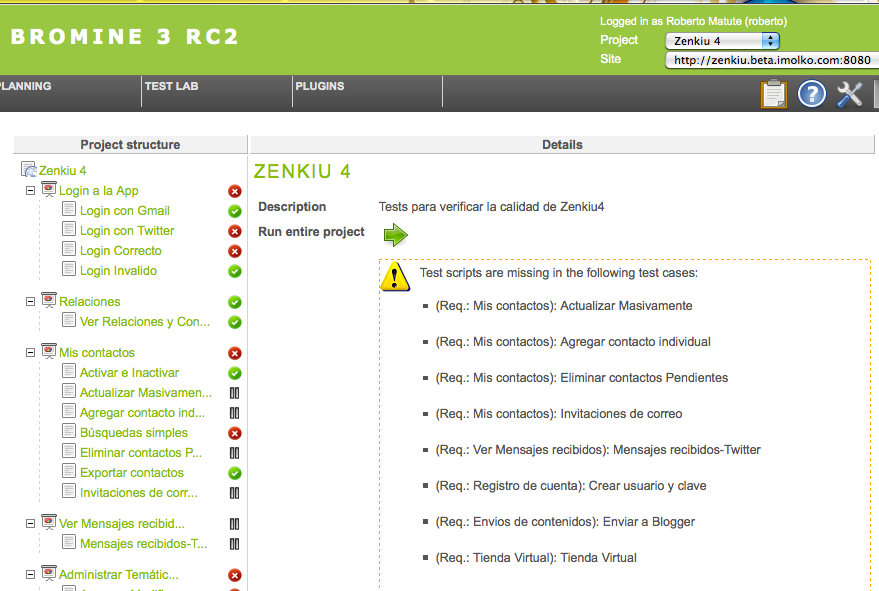Image resolution: width=879 pixels, height=591 pixels.
Task: Open the clipboard notes icon in toolbar
Action: coord(774,94)
